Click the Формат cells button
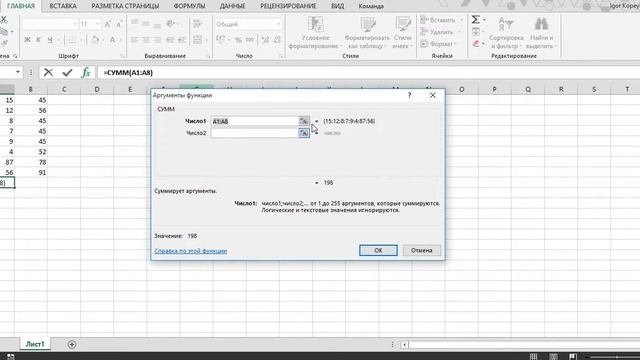 pyautogui.click(x=438, y=44)
